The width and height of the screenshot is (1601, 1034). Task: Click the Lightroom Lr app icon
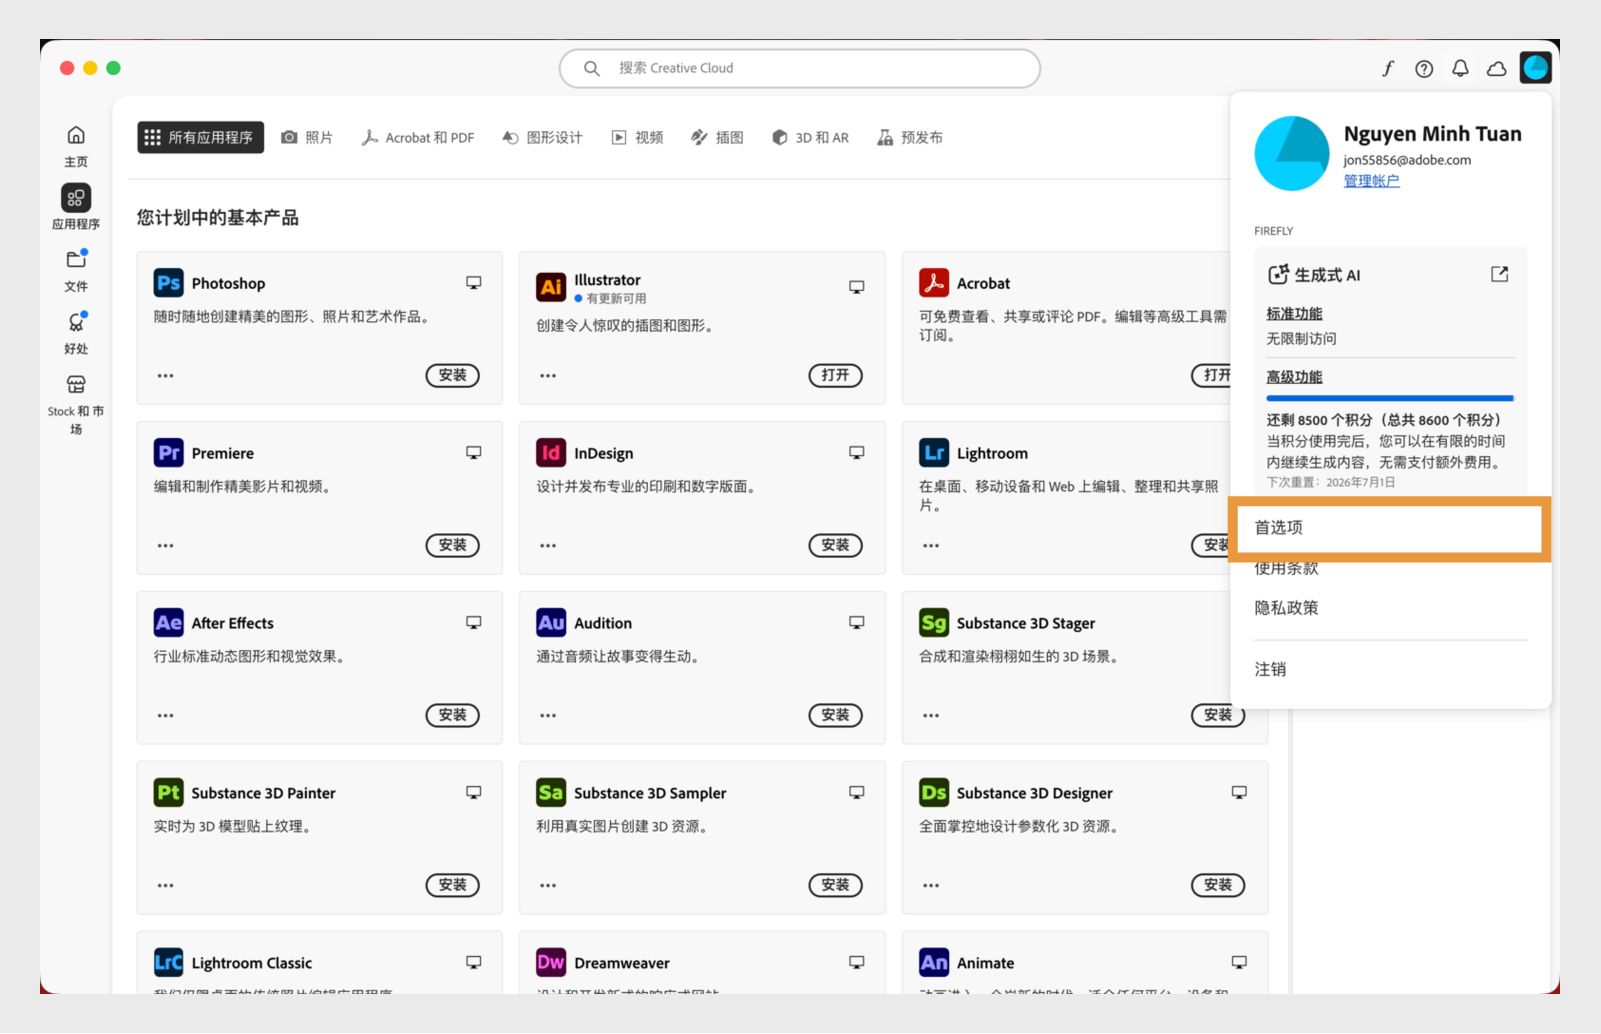pos(934,453)
